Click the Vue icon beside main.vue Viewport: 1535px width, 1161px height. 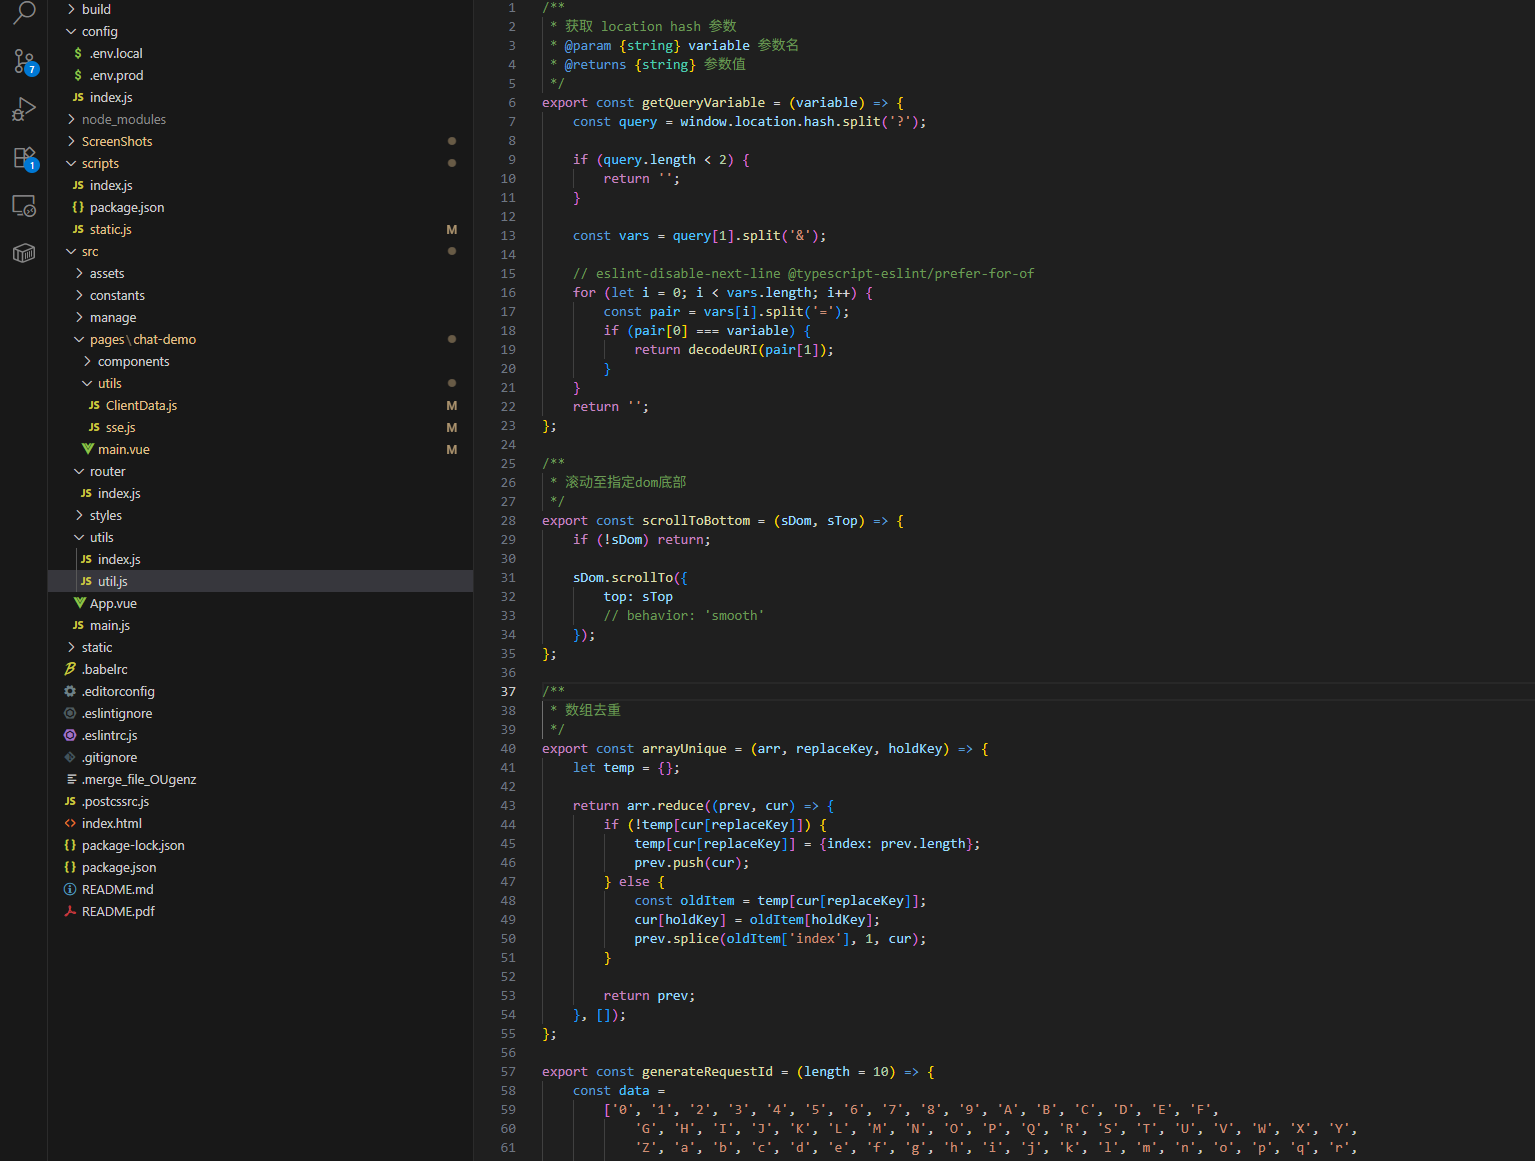tap(88, 449)
